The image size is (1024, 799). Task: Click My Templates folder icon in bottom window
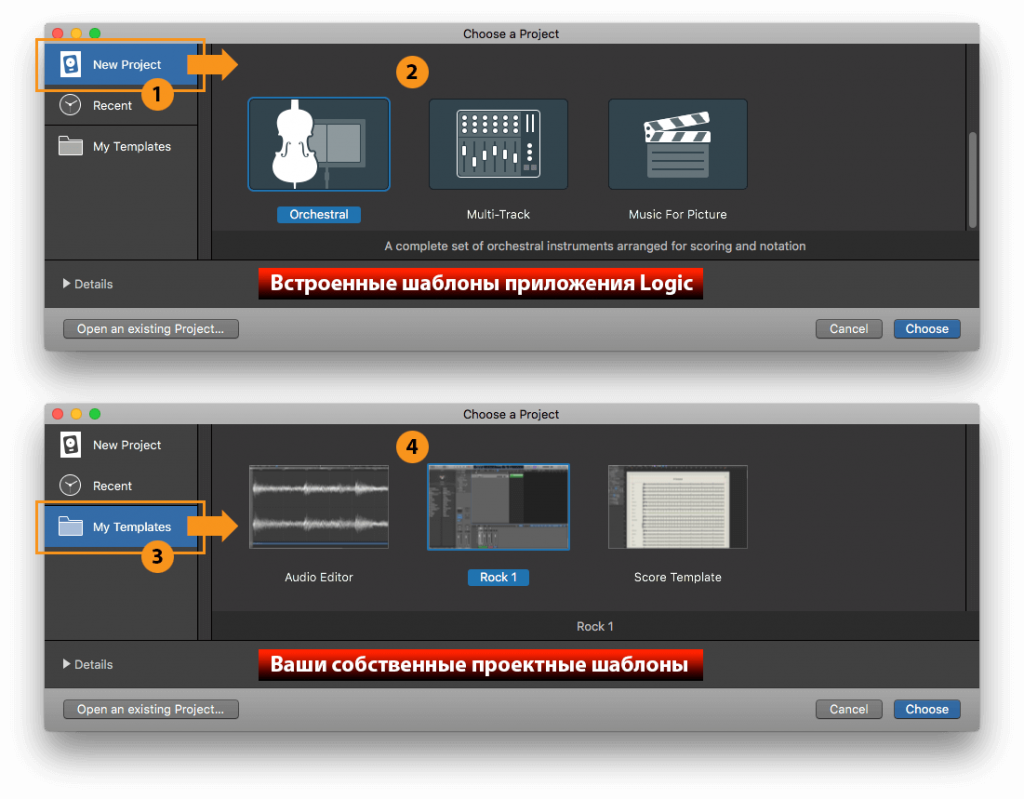71,526
